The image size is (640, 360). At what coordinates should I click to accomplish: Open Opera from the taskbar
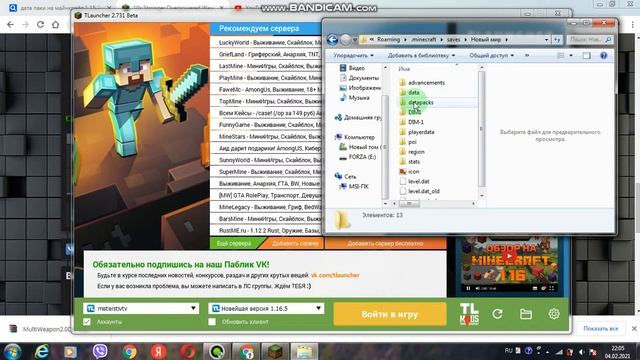[x=188, y=351]
